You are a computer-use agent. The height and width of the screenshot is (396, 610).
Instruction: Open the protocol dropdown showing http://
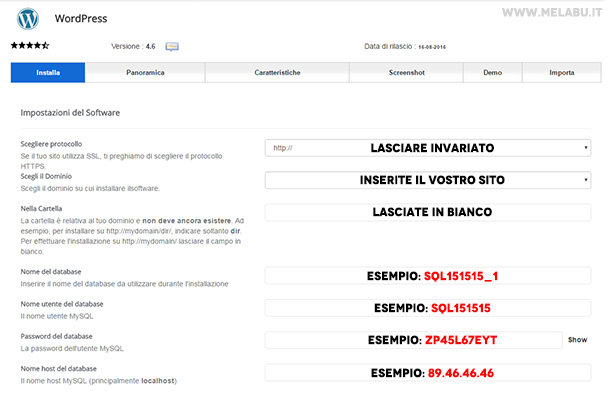click(428, 148)
